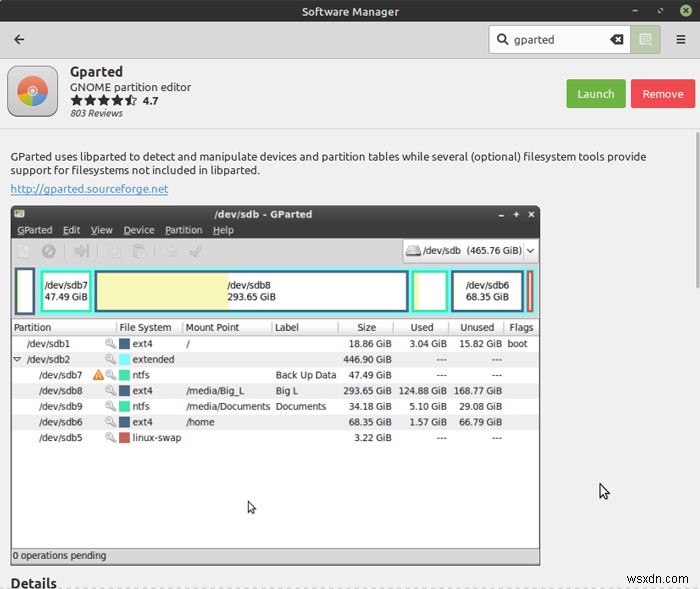Select the /media/Documents mount point cell
This screenshot has width=700, height=589.
[x=228, y=406]
